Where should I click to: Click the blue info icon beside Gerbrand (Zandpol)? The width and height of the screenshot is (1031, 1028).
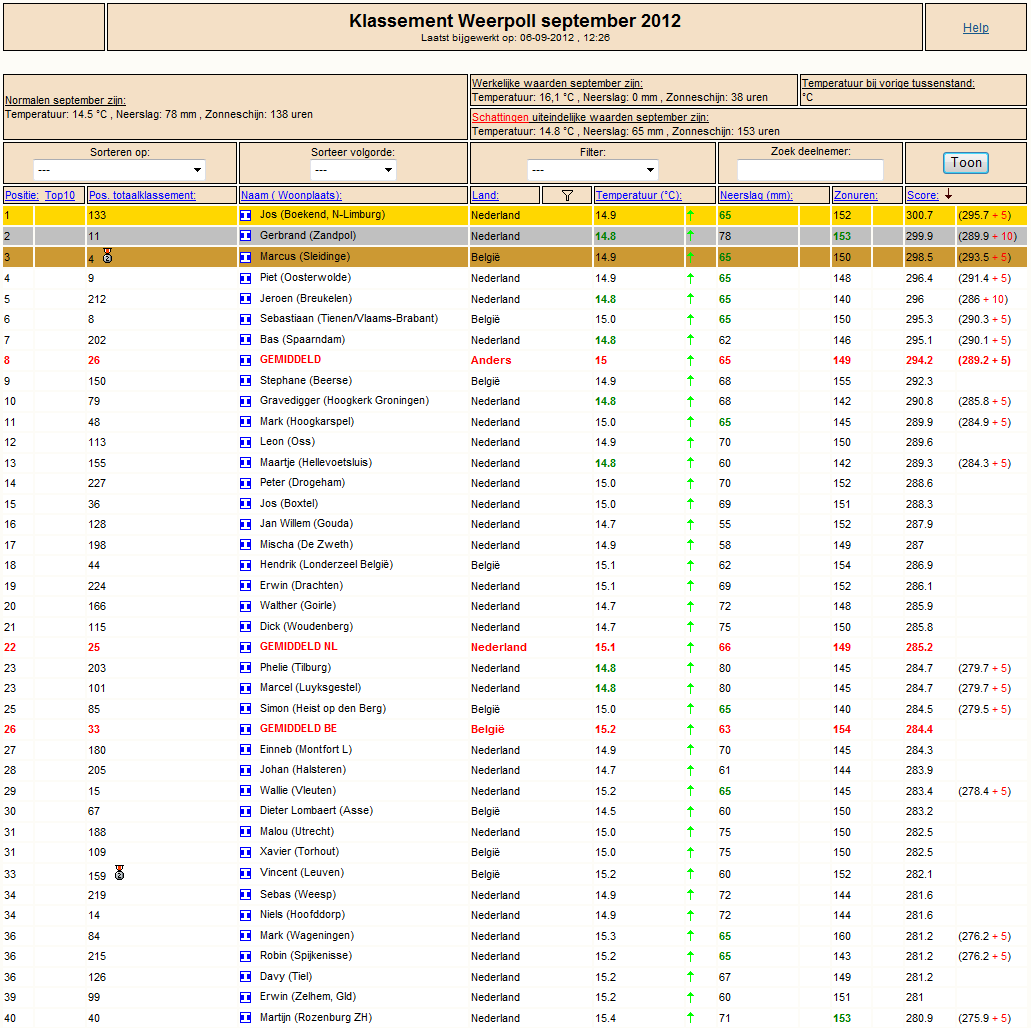[x=245, y=235]
